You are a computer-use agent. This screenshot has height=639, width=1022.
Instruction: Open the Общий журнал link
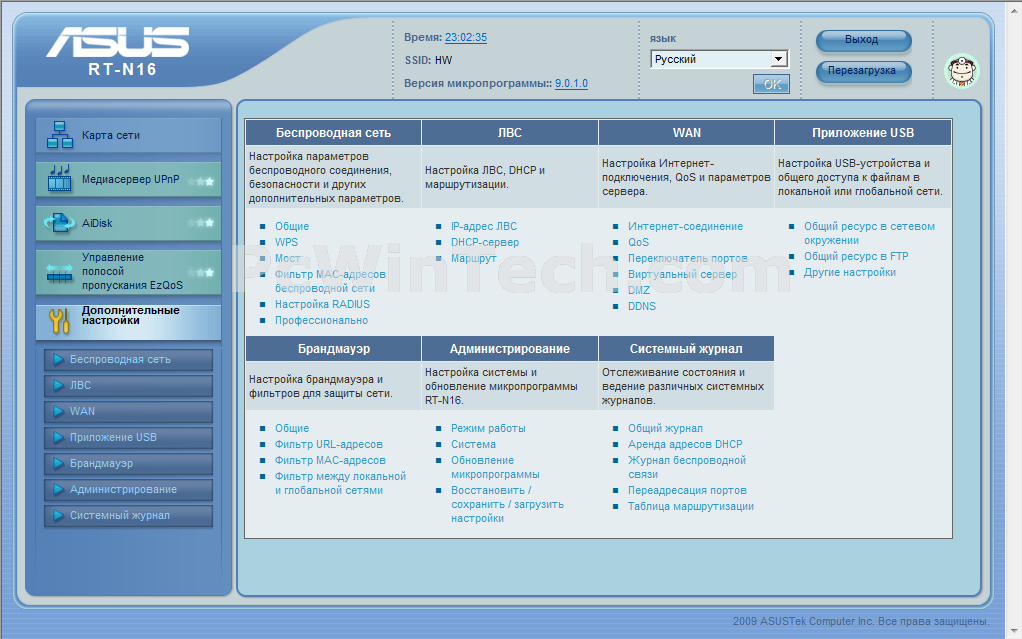[665, 428]
